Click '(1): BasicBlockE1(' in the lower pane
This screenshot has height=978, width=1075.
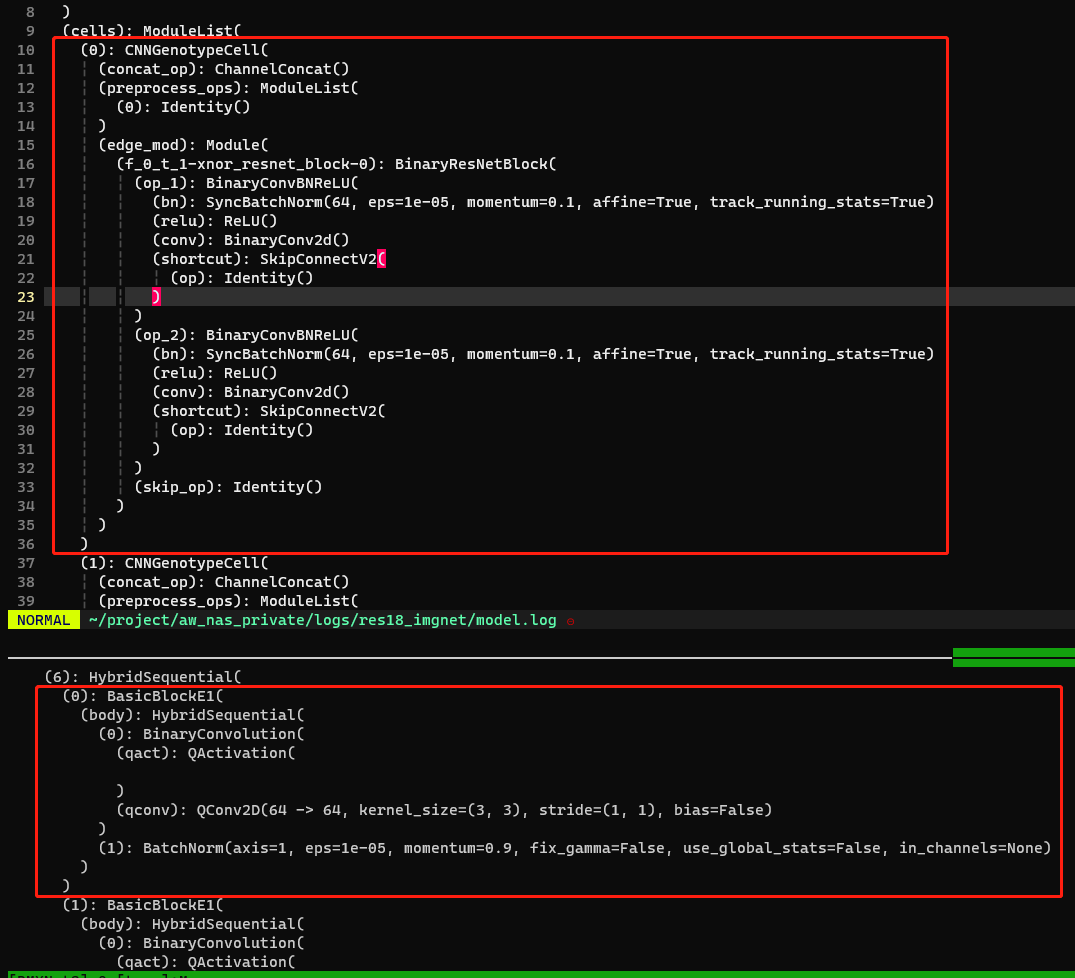click(143, 905)
